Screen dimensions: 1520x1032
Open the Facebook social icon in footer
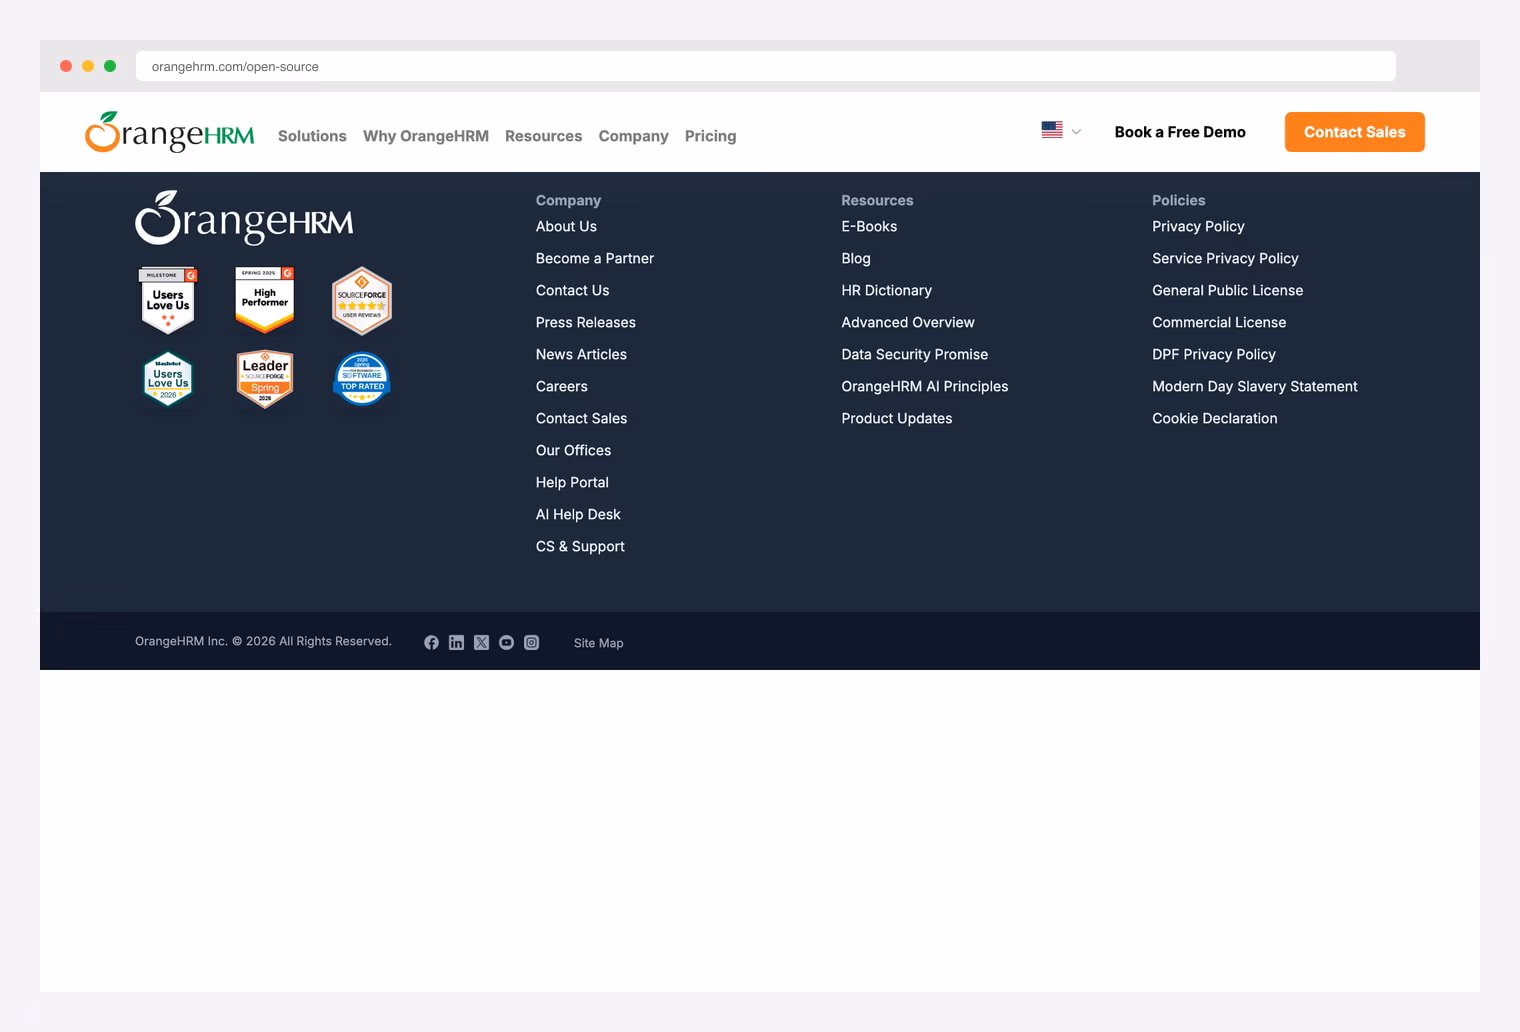pos(431,642)
